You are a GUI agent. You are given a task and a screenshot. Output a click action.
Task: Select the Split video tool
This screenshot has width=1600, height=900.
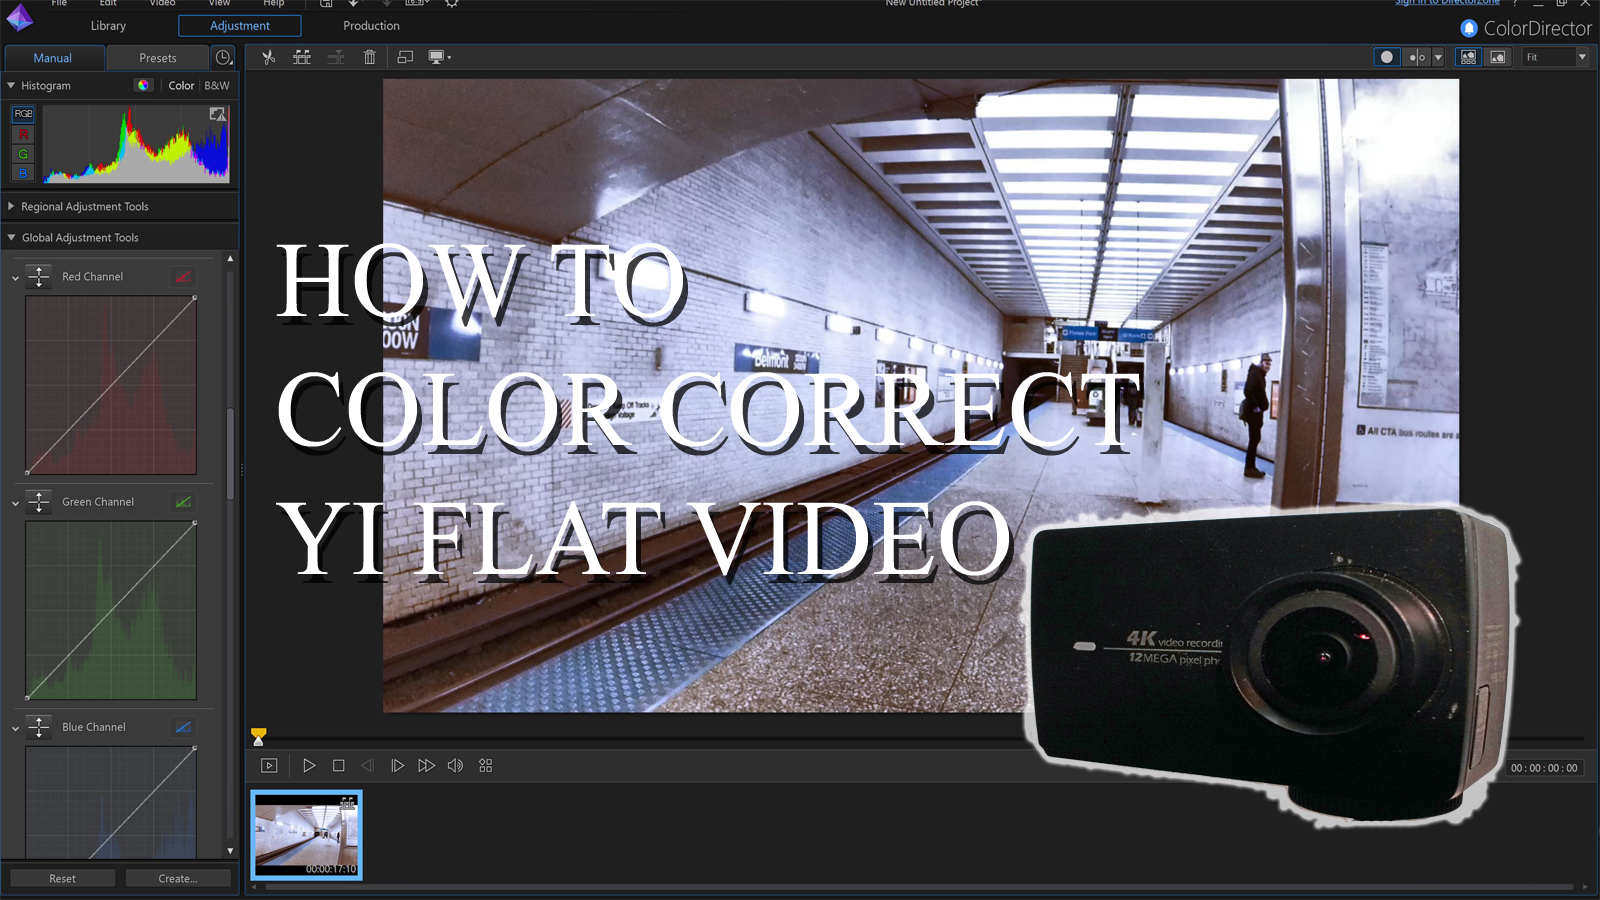click(269, 57)
